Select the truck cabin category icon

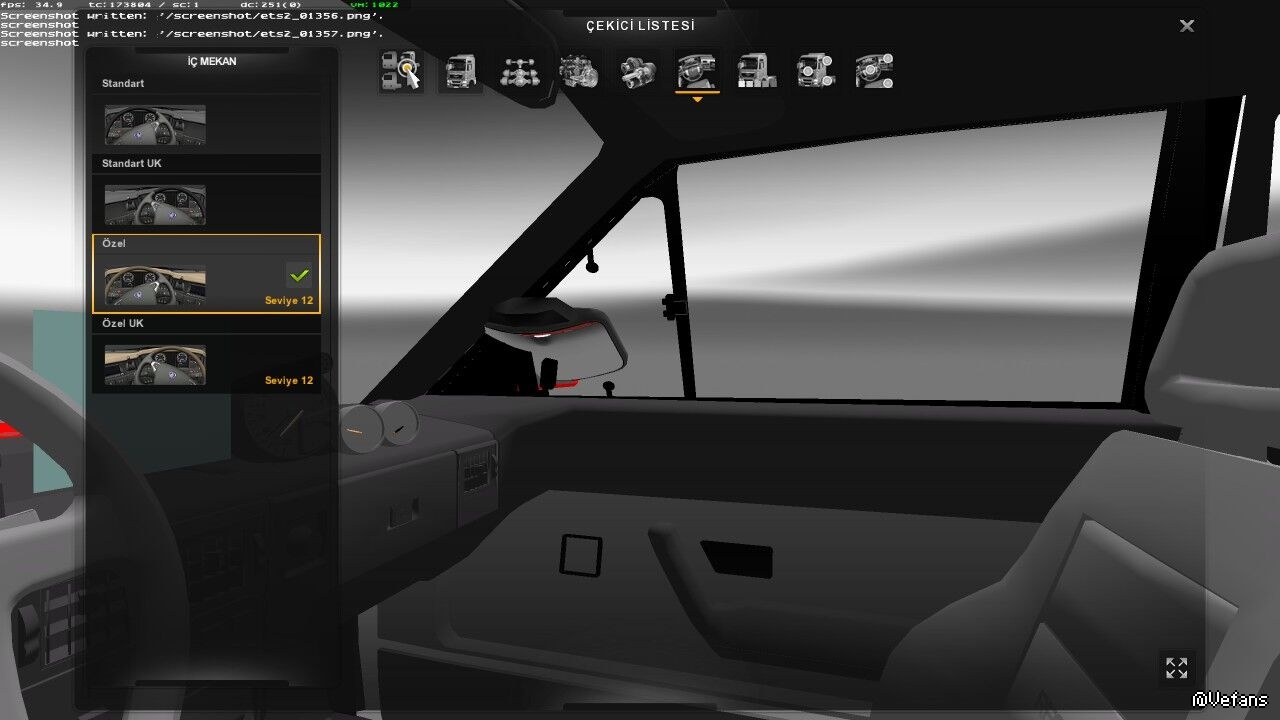point(460,71)
